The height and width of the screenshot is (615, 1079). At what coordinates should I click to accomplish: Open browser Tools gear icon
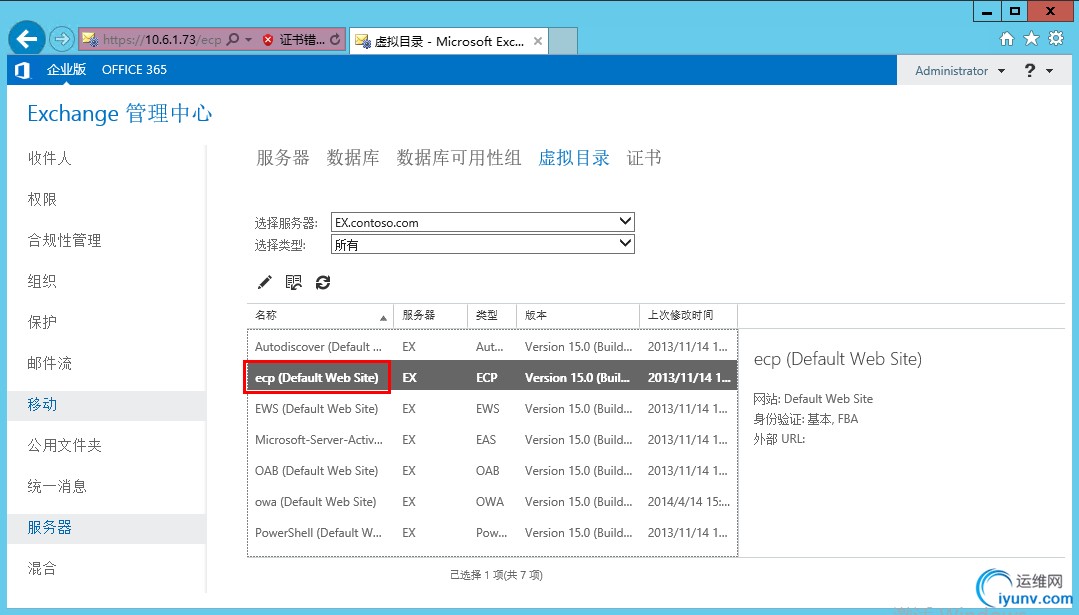point(1056,39)
